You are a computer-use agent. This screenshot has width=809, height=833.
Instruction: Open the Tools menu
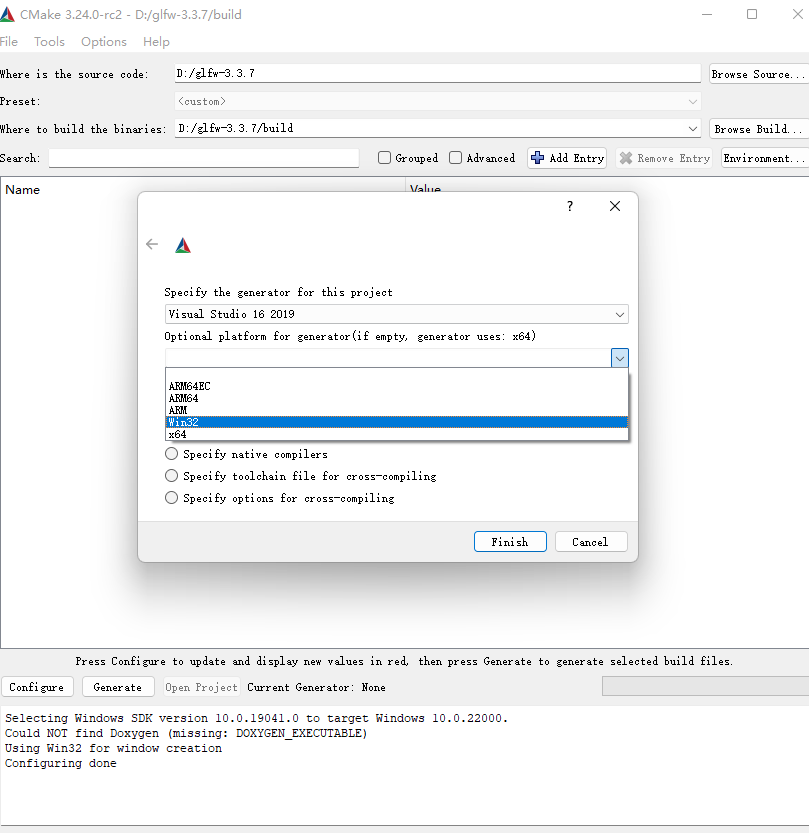pyautogui.click(x=49, y=41)
